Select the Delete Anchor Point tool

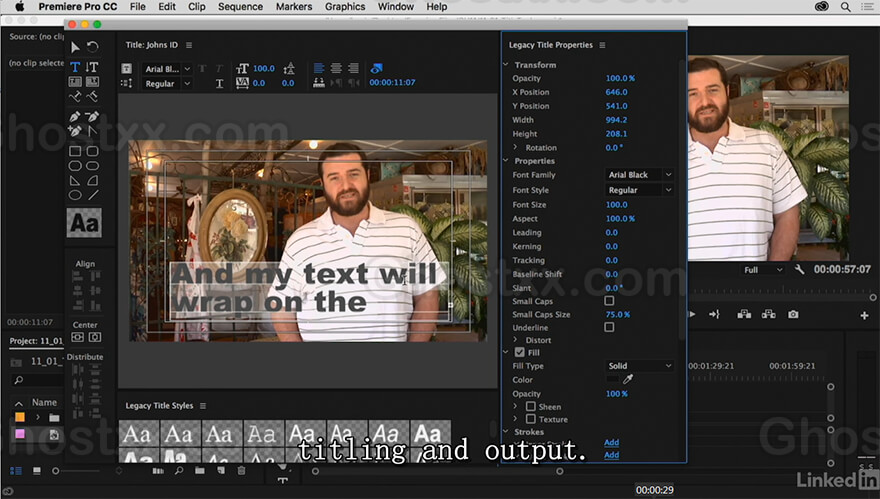[x=93, y=116]
